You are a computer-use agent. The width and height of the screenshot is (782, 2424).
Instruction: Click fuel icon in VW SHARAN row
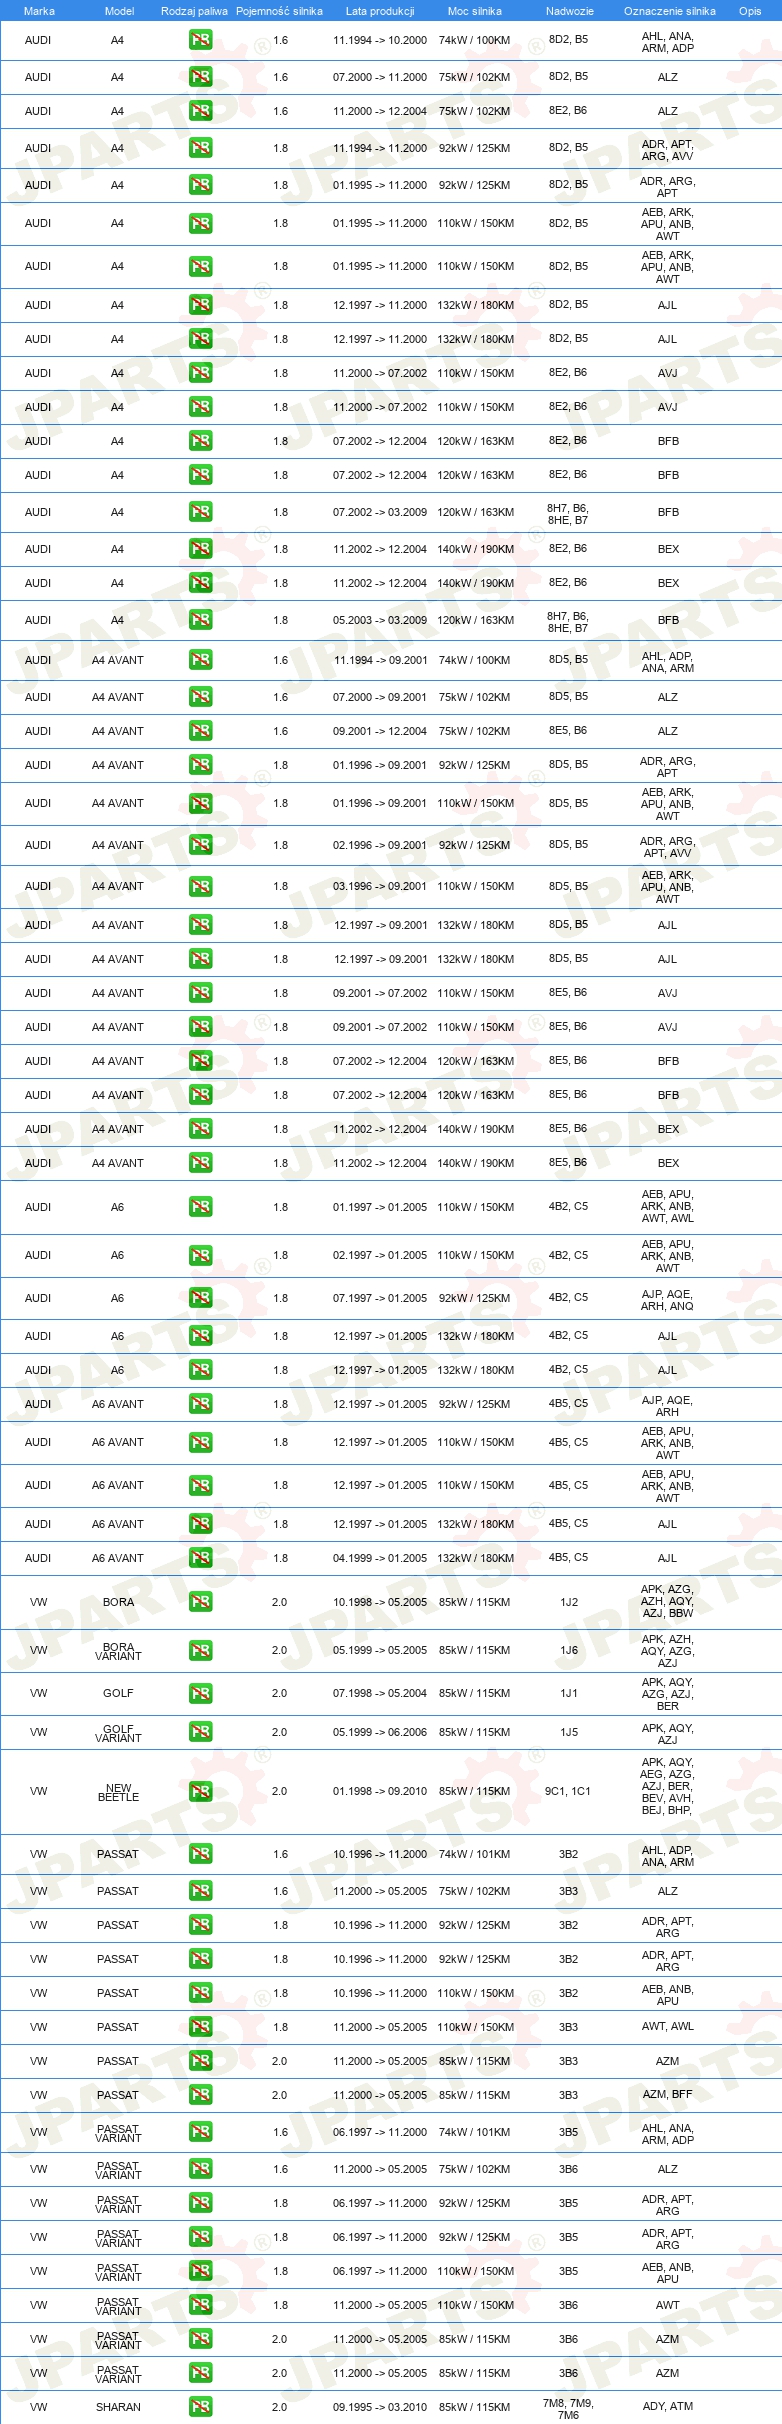coord(200,2407)
